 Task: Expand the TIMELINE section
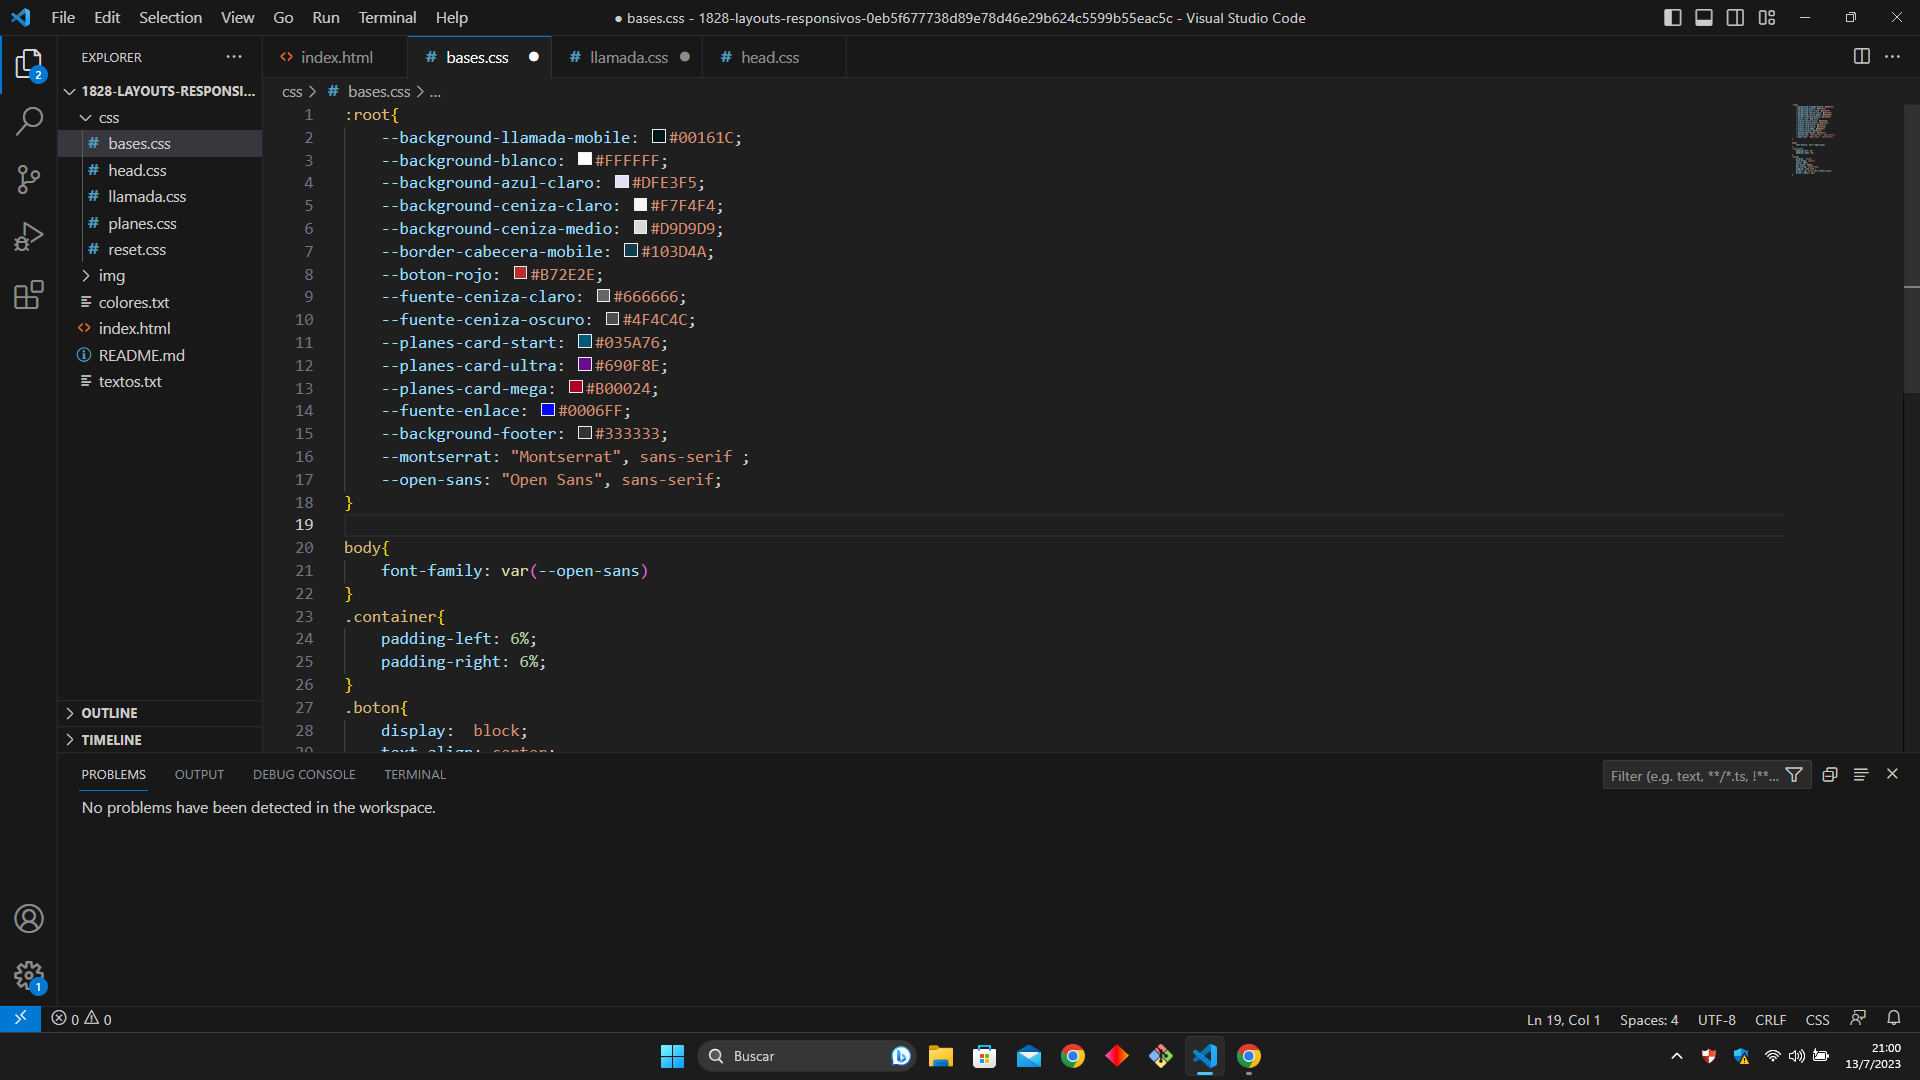(160, 740)
